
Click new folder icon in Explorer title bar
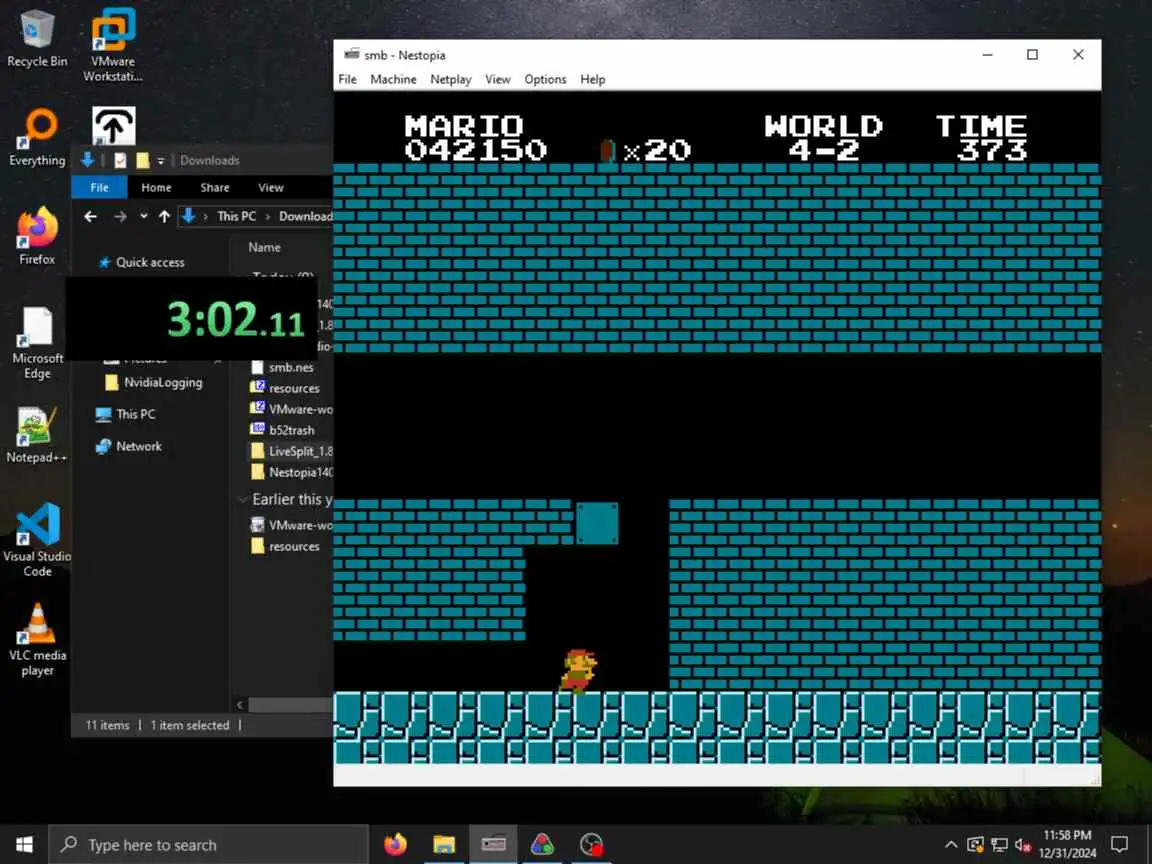click(143, 160)
